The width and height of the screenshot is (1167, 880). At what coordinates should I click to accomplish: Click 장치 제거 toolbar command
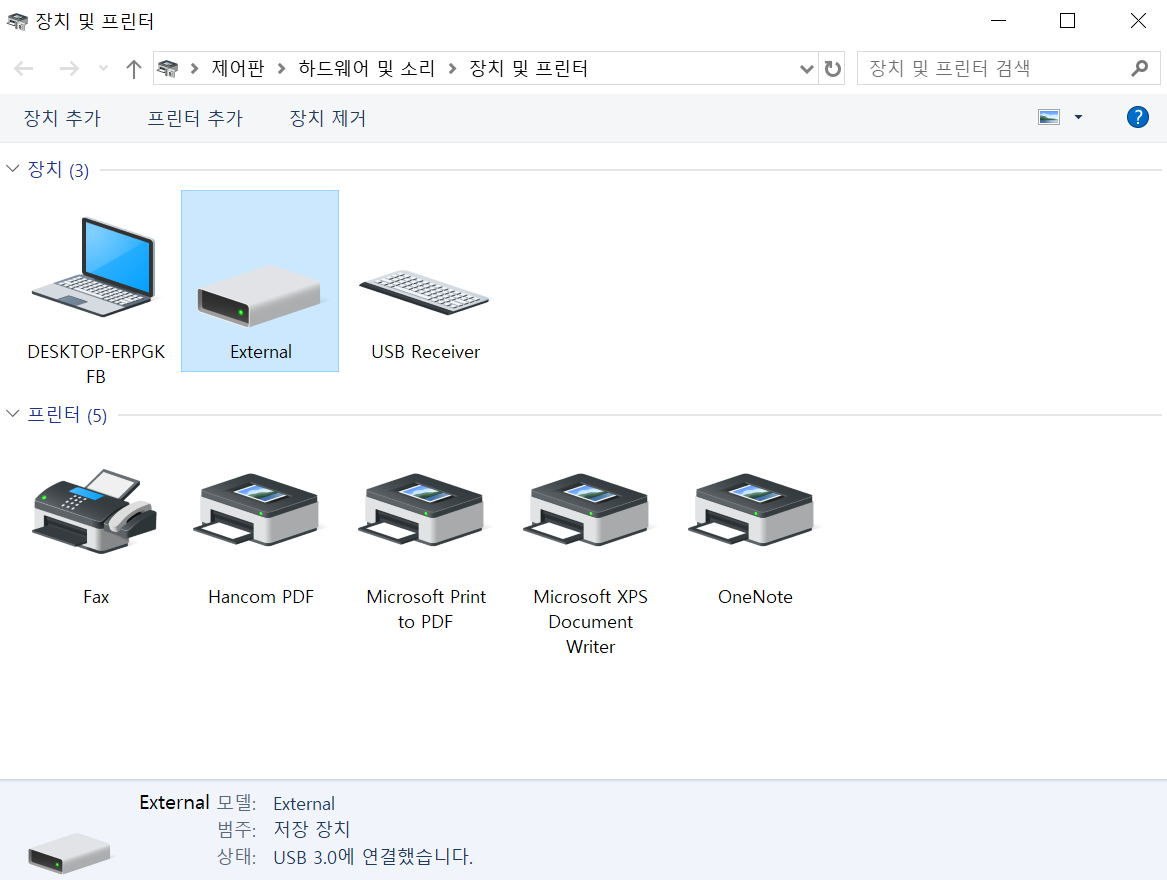pos(327,118)
